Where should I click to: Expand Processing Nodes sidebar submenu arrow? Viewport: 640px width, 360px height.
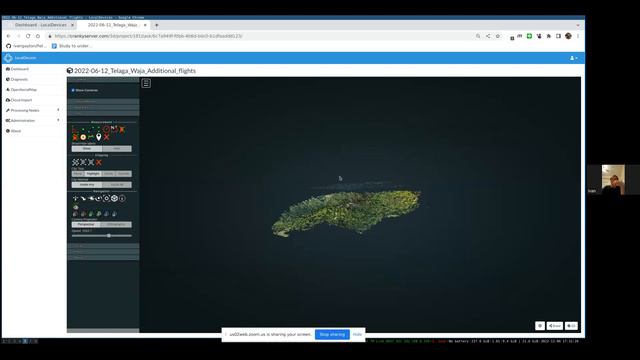58,110
